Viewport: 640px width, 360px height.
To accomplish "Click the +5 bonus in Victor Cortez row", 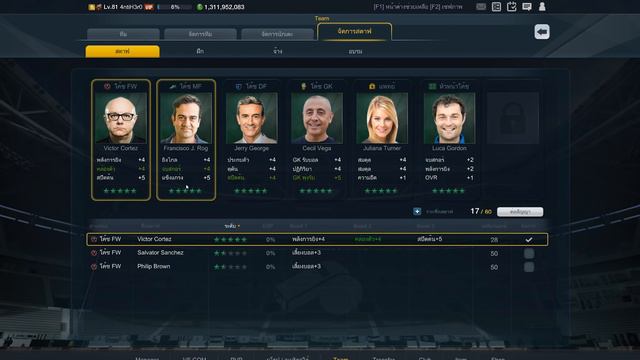I will point(429,239).
